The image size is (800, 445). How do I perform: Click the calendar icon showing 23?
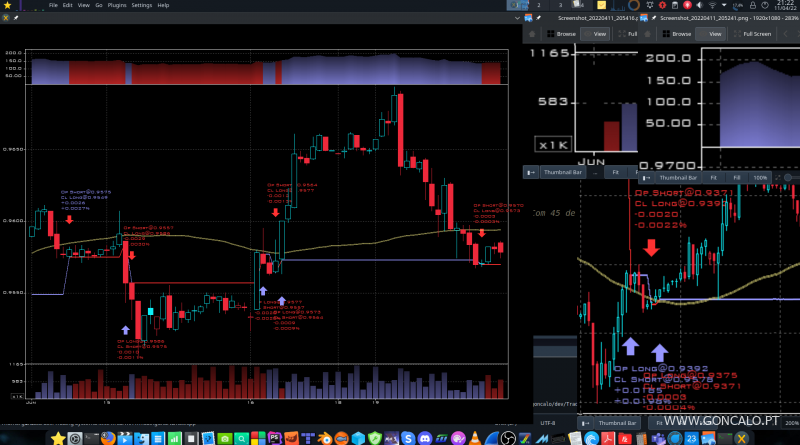point(690,438)
